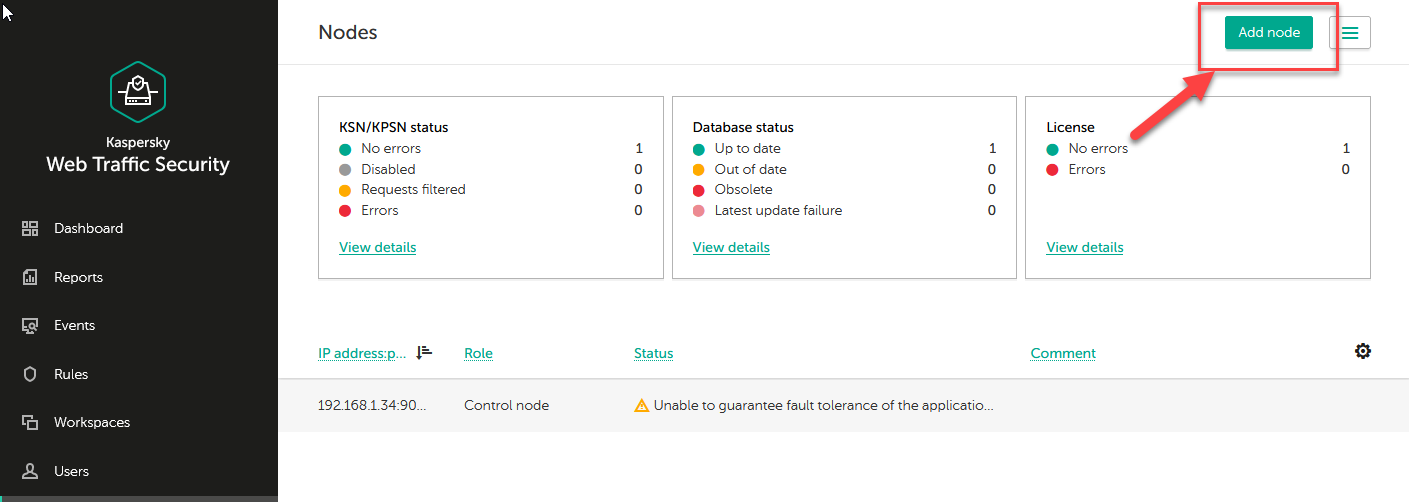Viewport: 1409px width, 502px height.
Task: Click the warning triangle status icon
Action: [642, 406]
